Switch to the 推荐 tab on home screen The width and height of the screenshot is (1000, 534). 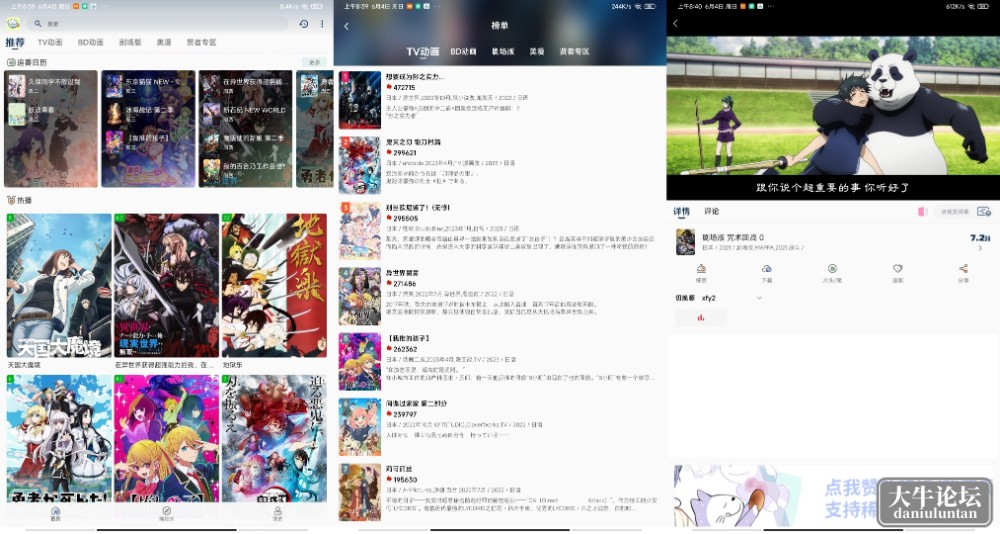point(15,42)
